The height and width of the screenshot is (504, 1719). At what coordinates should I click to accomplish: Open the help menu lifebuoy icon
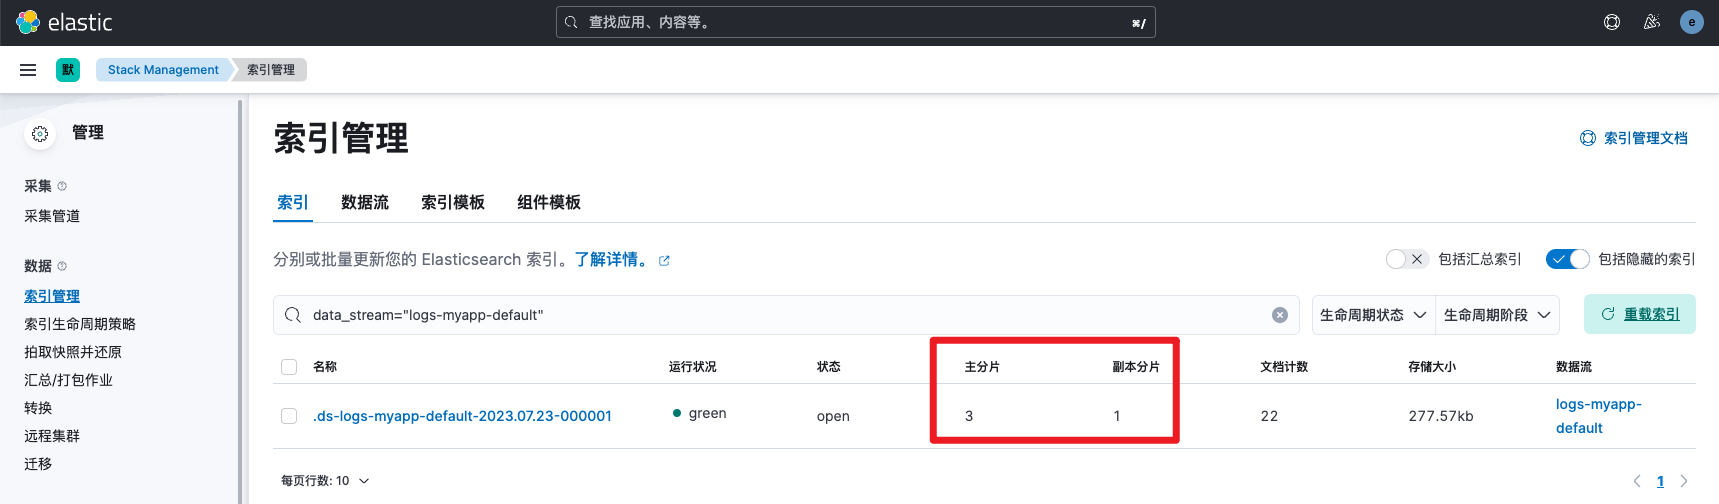pos(1612,22)
